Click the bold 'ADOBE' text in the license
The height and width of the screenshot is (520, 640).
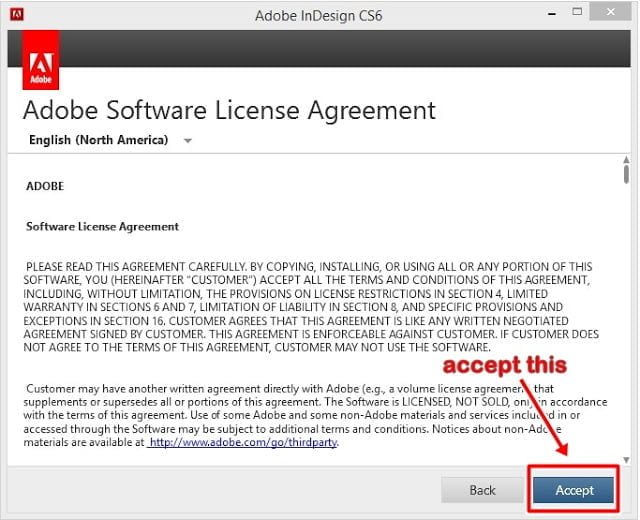point(45,186)
